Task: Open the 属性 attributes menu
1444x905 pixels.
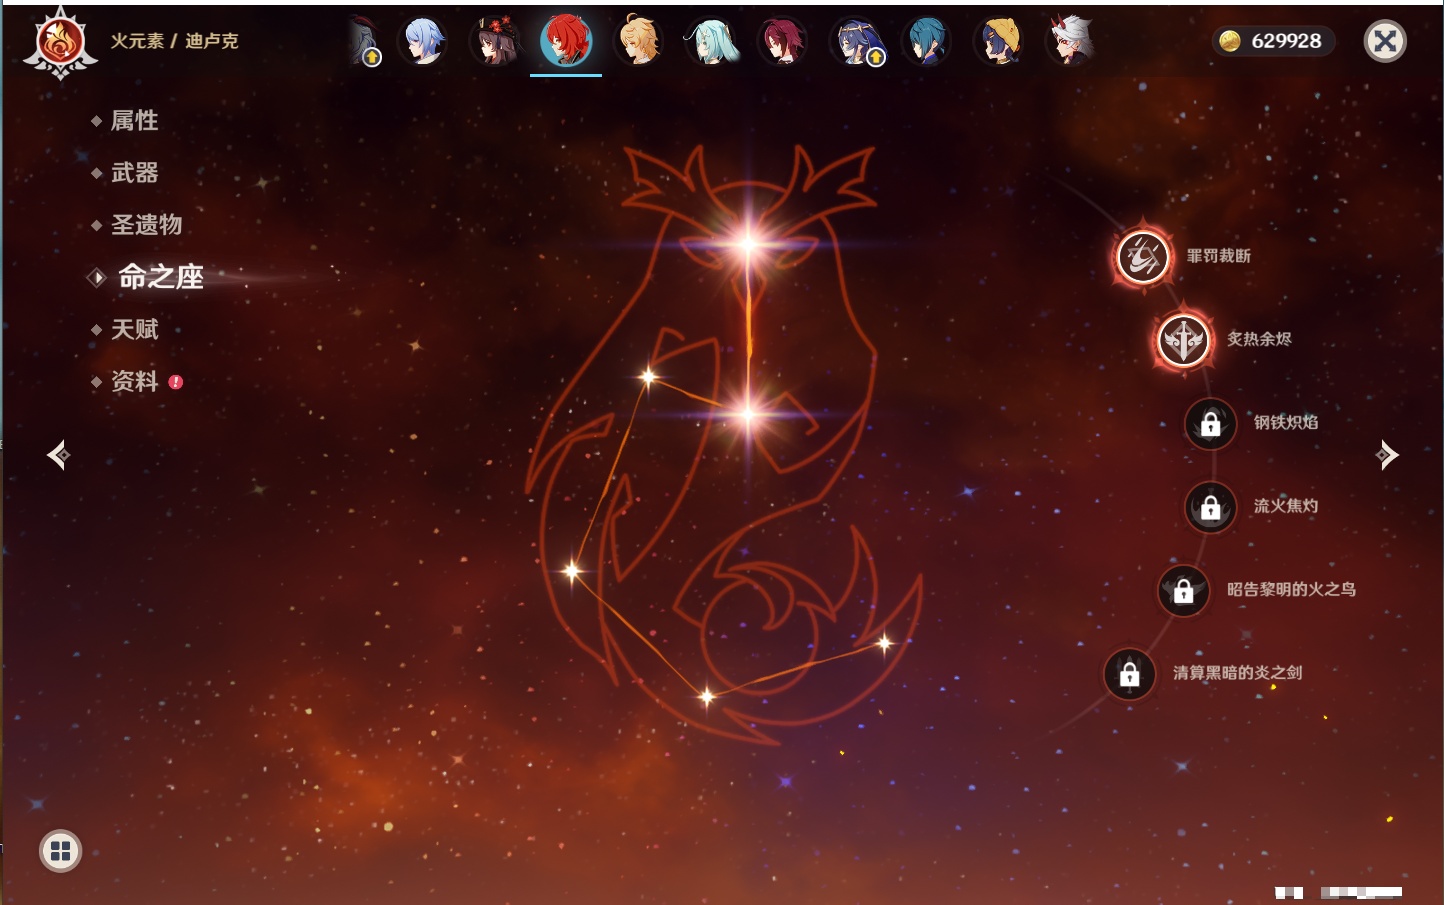Action: (134, 121)
